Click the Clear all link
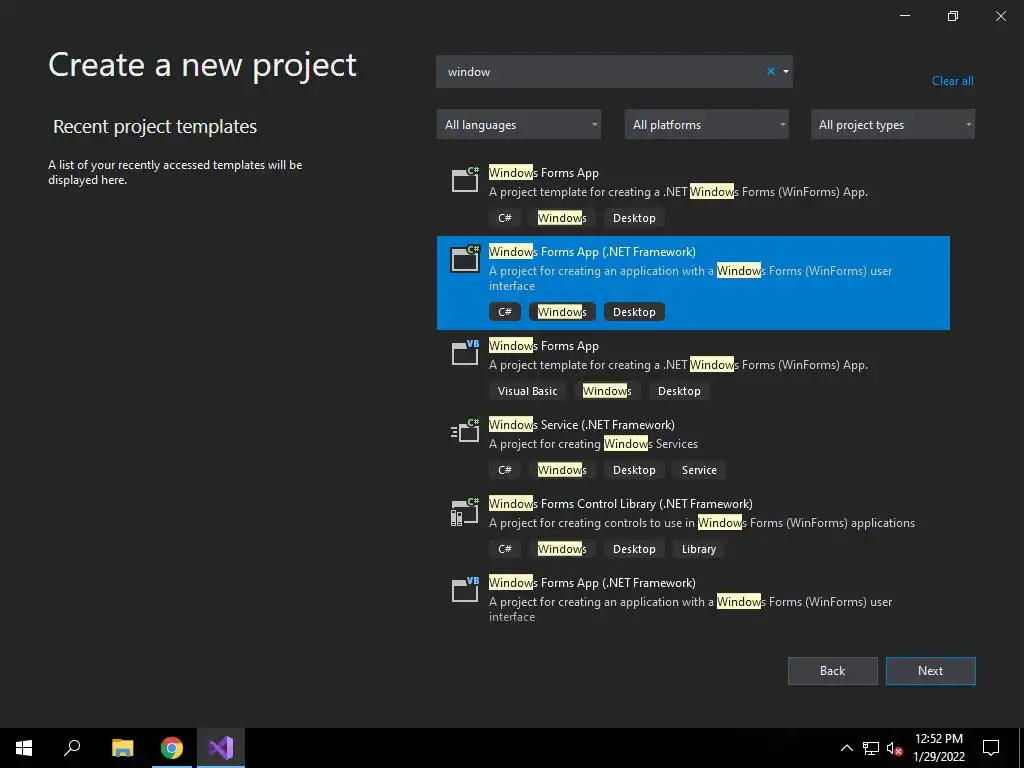Image resolution: width=1024 pixels, height=768 pixels. 952,81
